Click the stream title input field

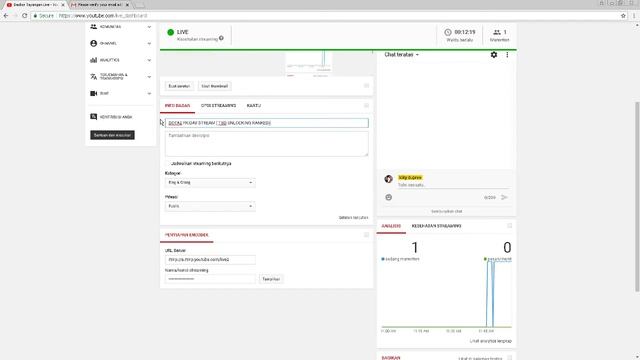coord(267,123)
